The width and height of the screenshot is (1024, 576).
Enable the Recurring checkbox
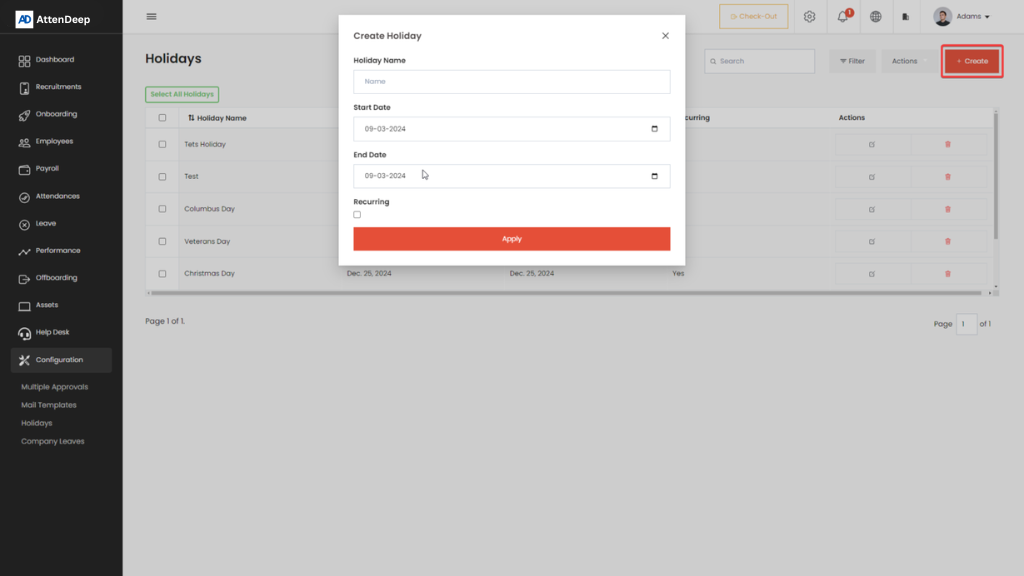coord(357,215)
